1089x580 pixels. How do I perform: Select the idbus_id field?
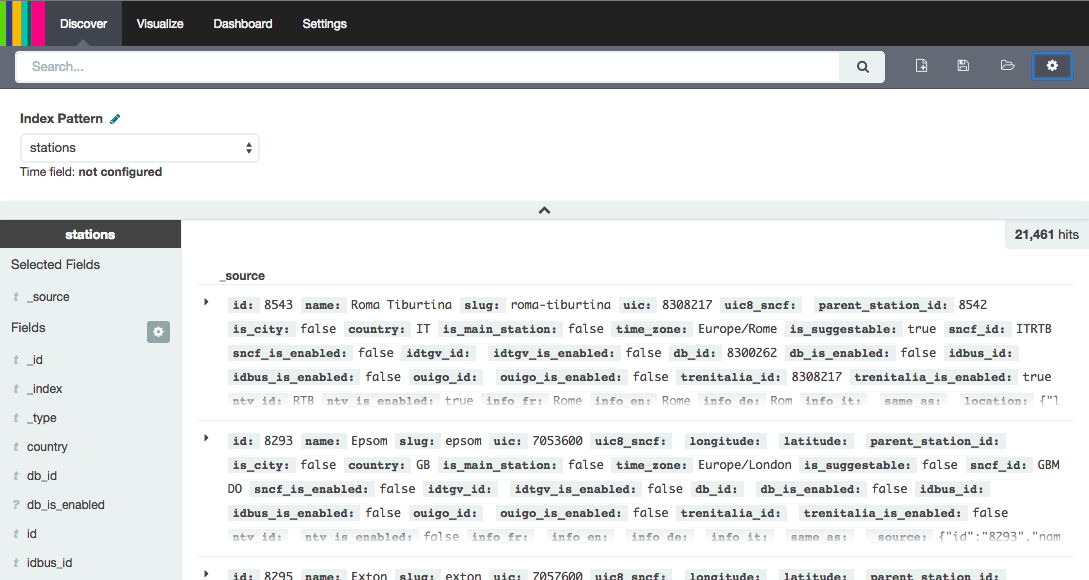(x=49, y=563)
